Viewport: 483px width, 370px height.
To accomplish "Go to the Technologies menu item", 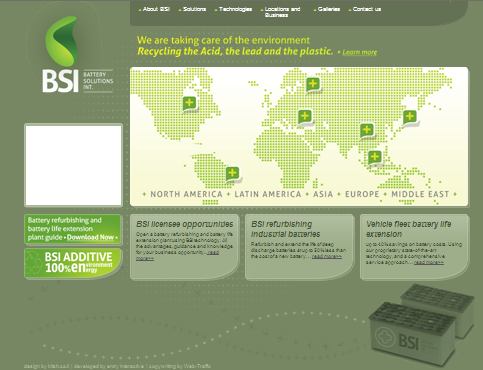I will pyautogui.click(x=235, y=9).
